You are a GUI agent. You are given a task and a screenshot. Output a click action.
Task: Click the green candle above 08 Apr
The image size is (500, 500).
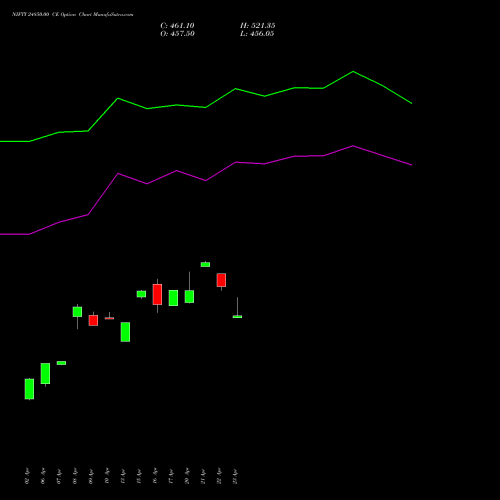tap(77, 312)
